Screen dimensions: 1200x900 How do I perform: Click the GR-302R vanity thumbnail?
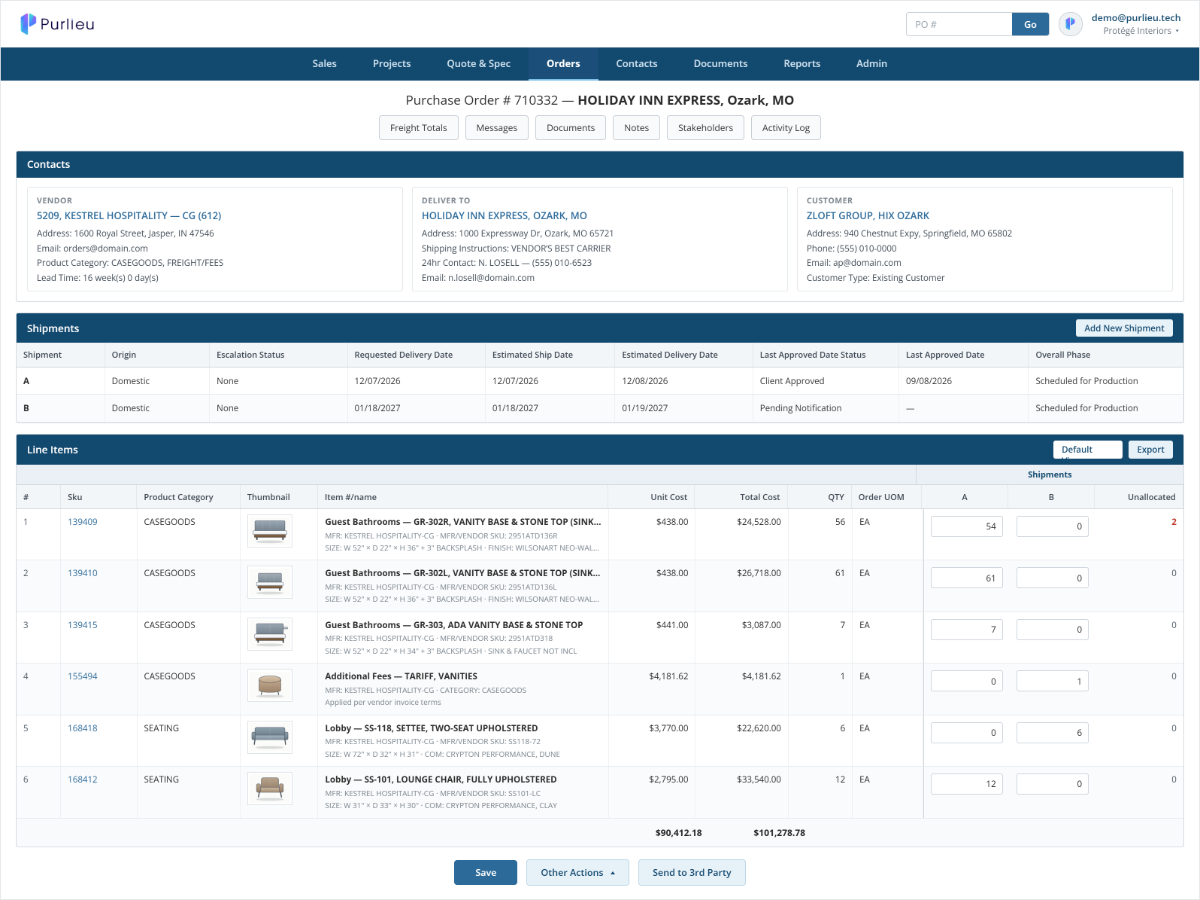[270, 530]
